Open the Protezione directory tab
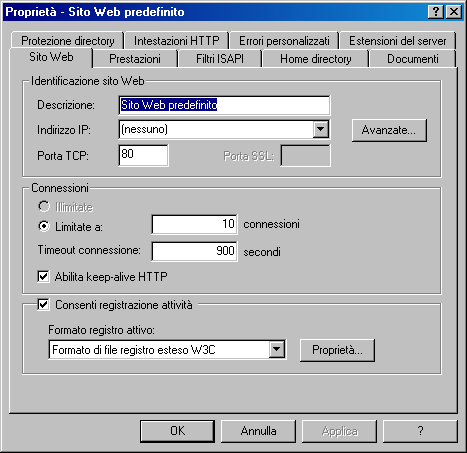This screenshot has height=453, width=467. [68, 41]
